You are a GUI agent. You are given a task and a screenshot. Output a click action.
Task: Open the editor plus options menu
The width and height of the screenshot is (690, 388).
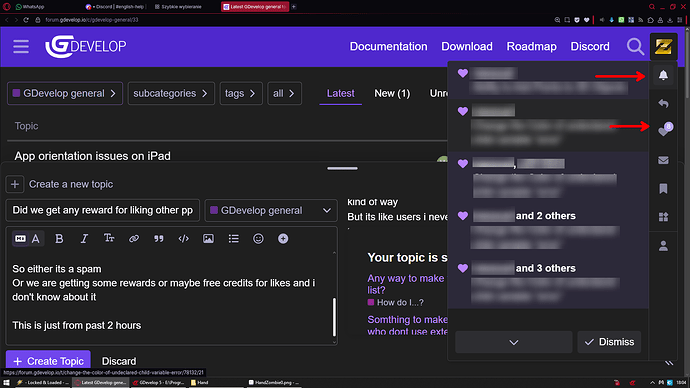pyautogui.click(x=283, y=238)
